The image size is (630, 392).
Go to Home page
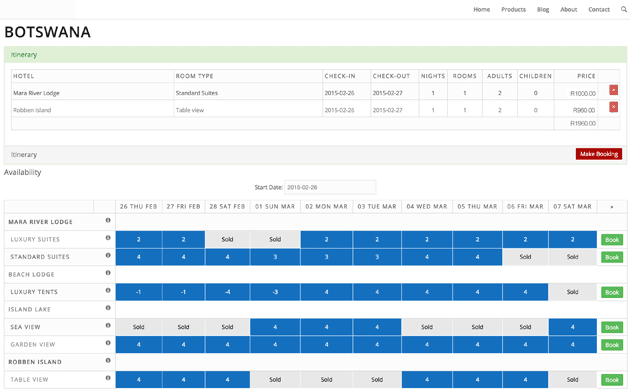tap(481, 9)
